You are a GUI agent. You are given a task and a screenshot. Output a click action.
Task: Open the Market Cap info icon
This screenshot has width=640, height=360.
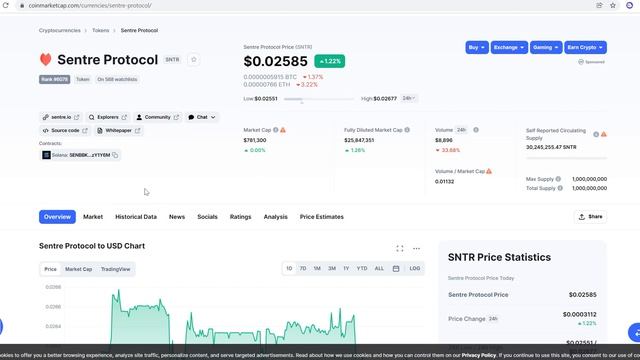(x=276, y=130)
